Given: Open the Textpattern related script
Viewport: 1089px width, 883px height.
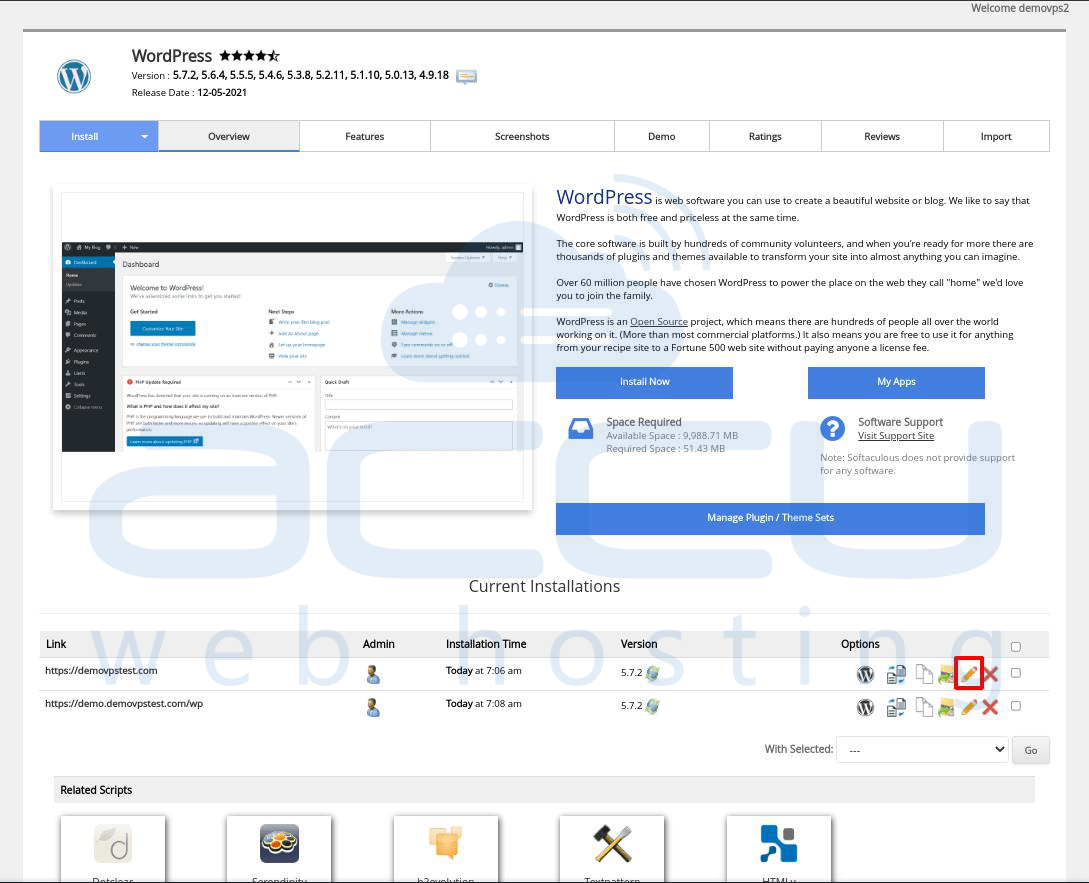Looking at the screenshot, I should coord(612,850).
